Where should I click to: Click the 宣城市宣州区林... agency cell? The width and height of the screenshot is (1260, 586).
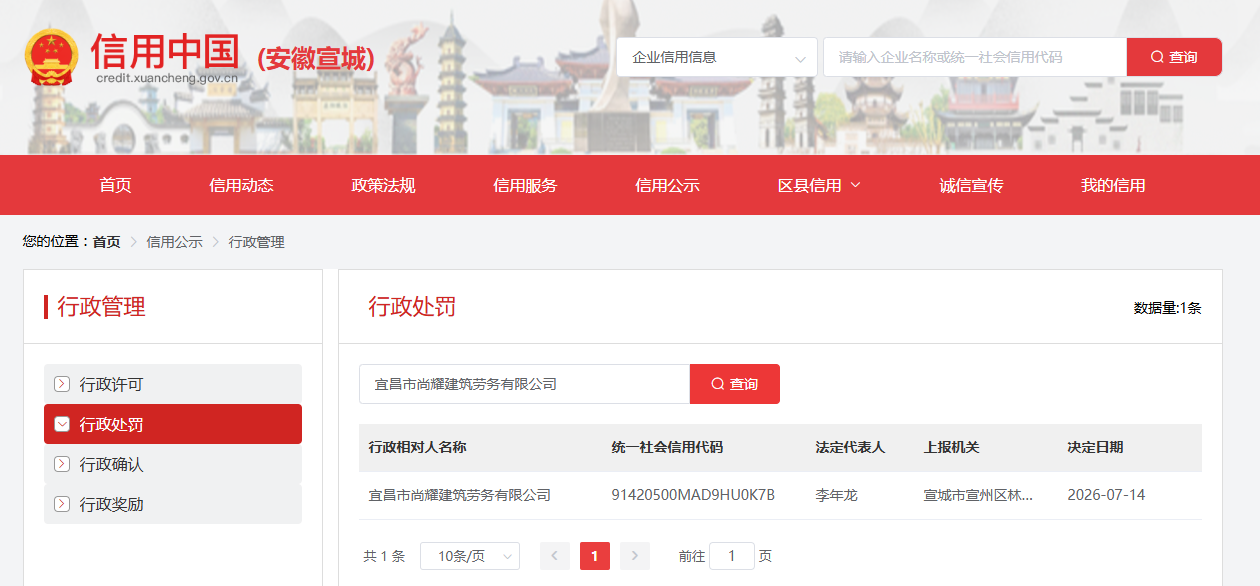pyautogui.click(x=978, y=495)
